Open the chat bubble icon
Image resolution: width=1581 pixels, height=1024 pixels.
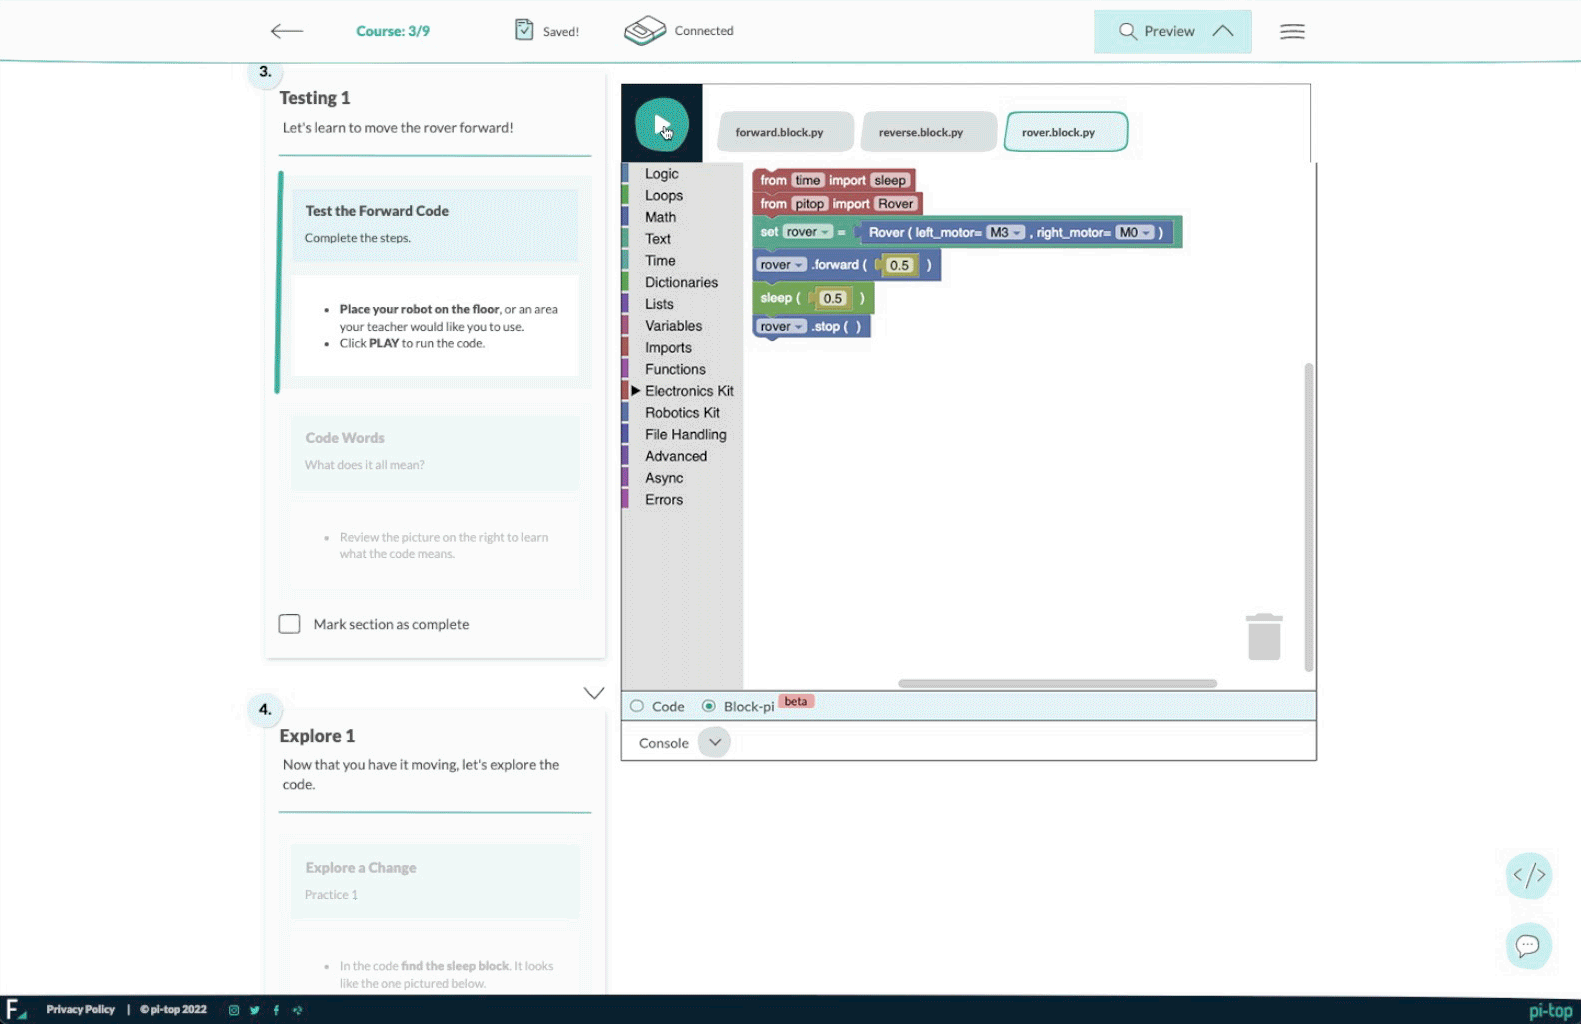1528,945
